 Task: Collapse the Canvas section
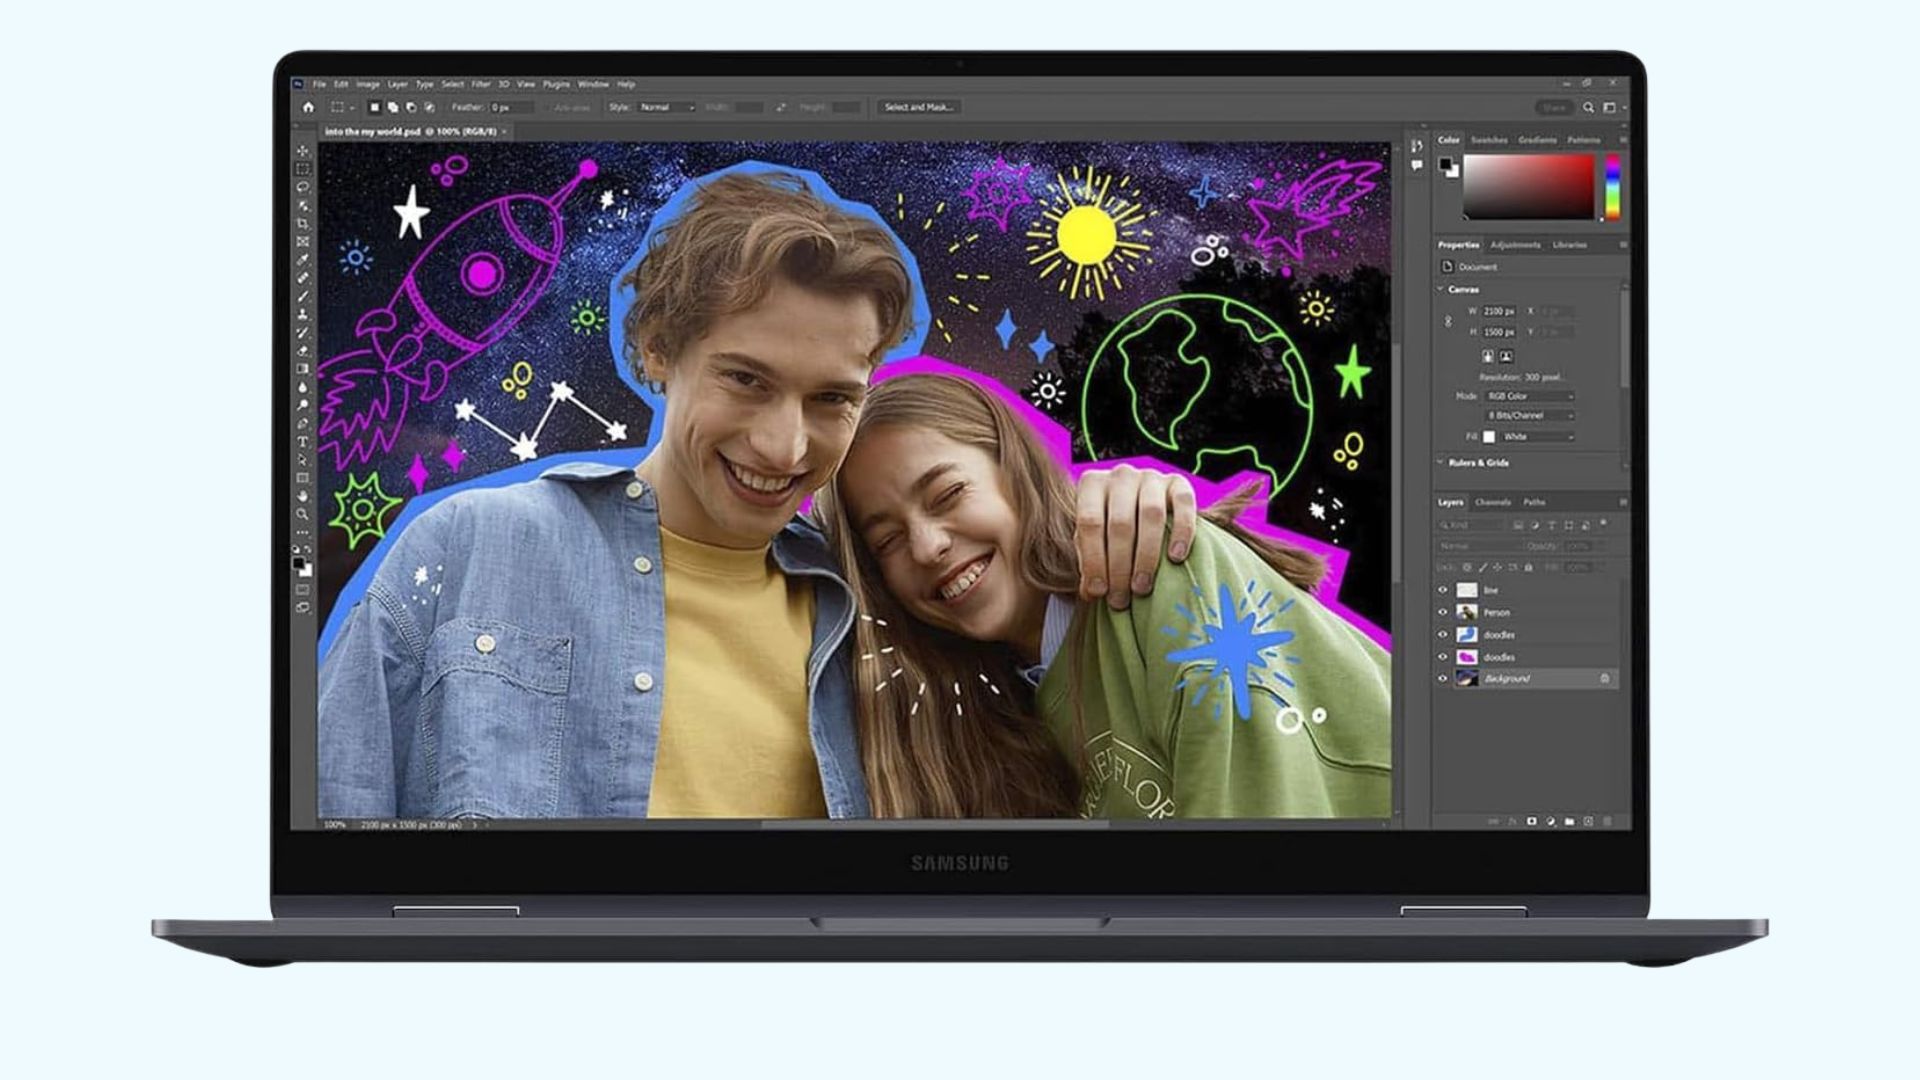1441,289
